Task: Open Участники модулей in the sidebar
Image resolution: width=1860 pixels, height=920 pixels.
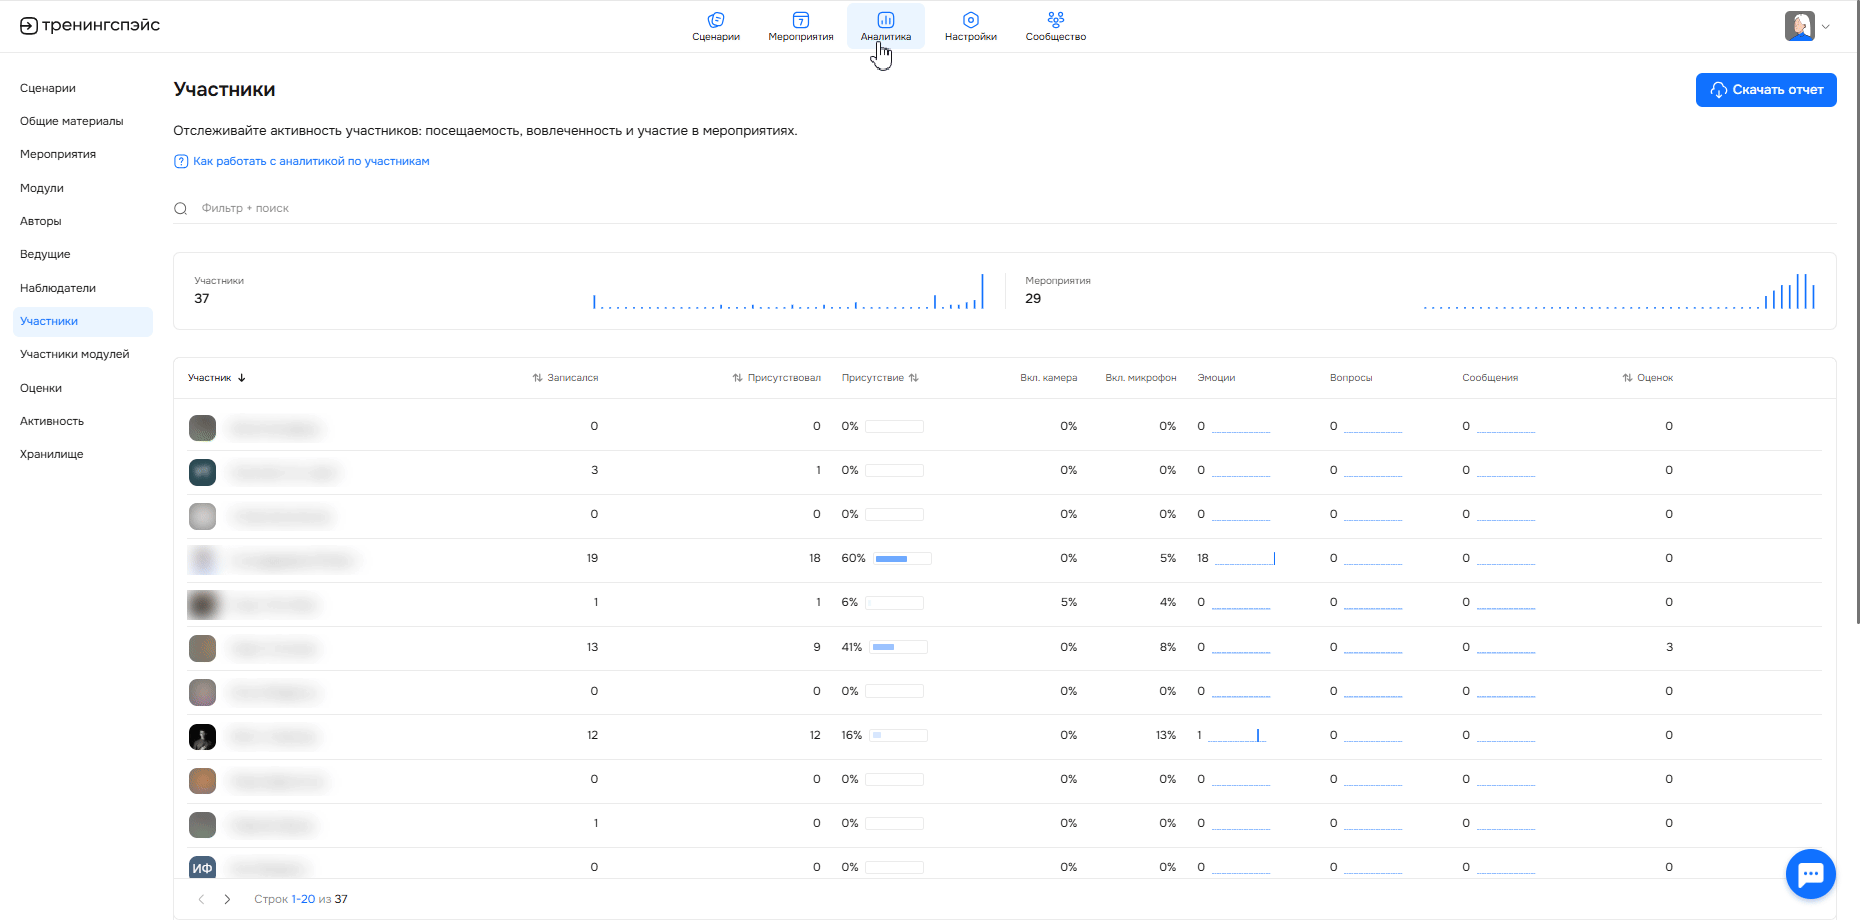Action: coord(75,354)
